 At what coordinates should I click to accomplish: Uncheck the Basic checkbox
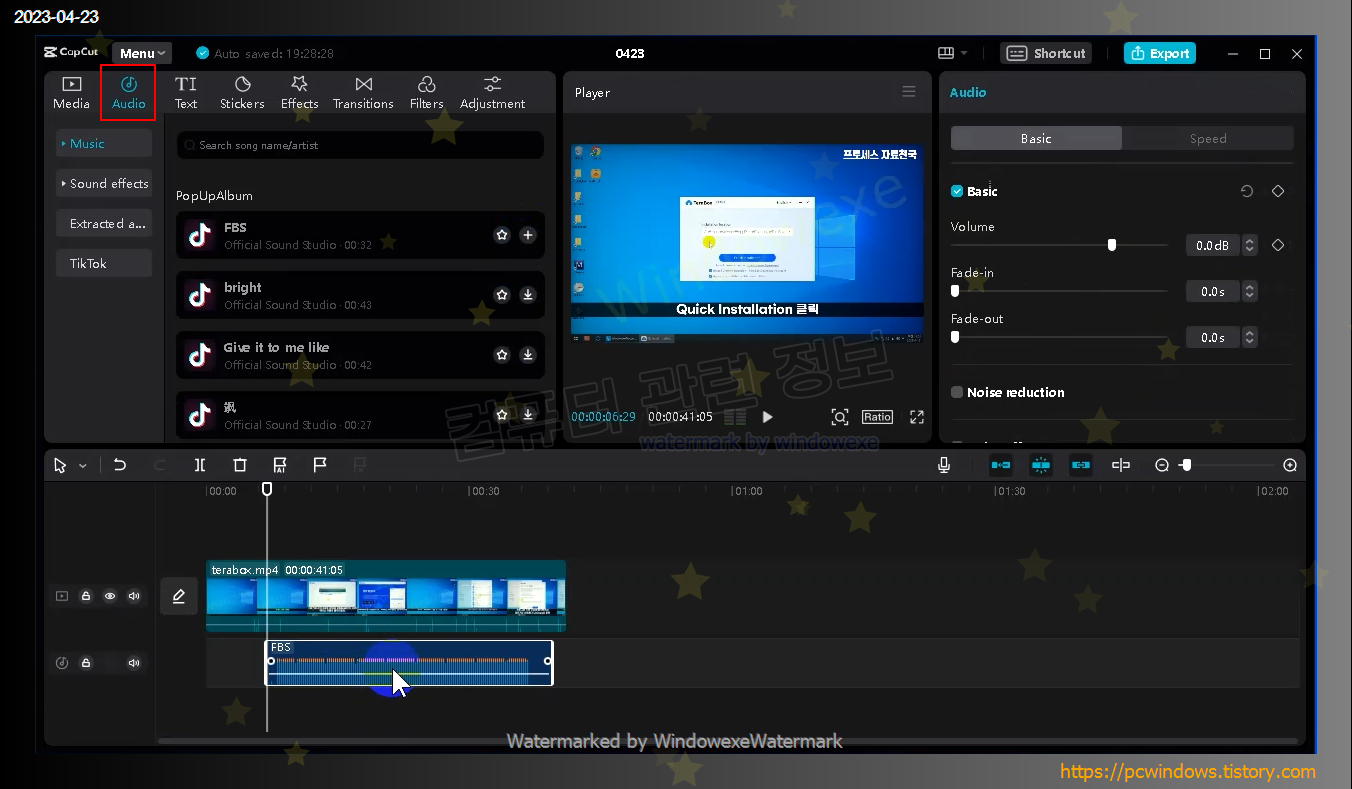coord(957,191)
